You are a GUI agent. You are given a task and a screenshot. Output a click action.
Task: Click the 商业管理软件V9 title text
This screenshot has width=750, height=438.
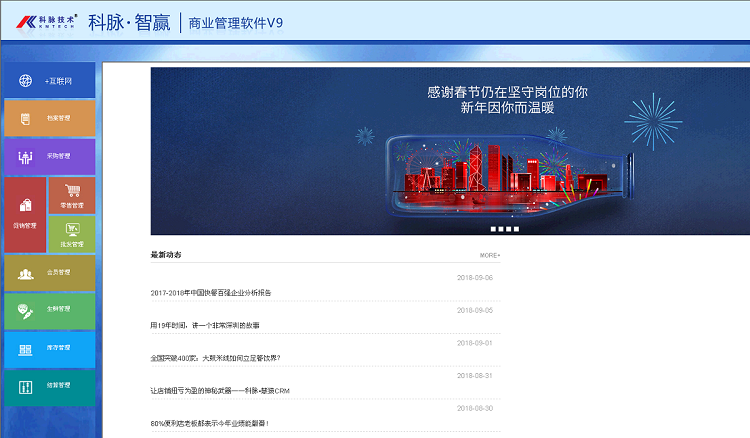pos(236,23)
